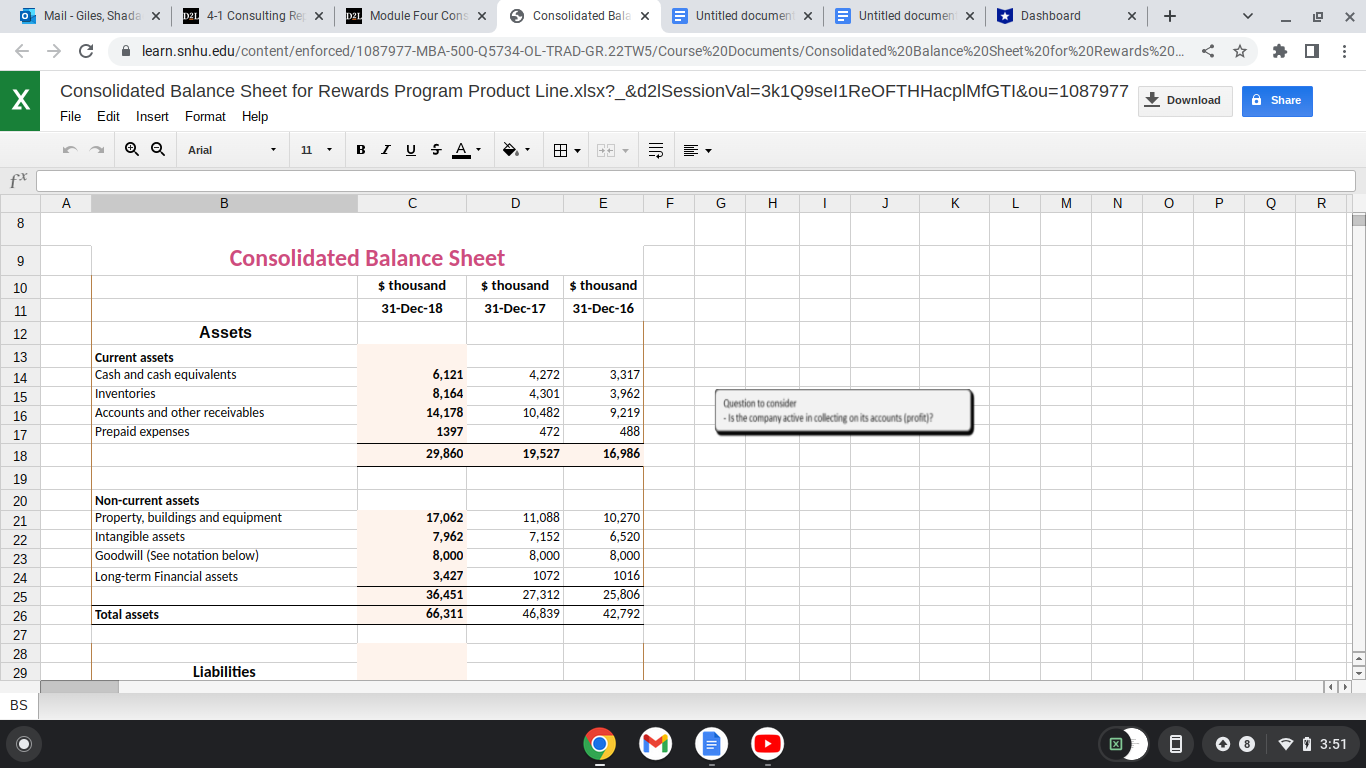Open a new browser tab
The width and height of the screenshot is (1366, 768).
tap(1169, 16)
